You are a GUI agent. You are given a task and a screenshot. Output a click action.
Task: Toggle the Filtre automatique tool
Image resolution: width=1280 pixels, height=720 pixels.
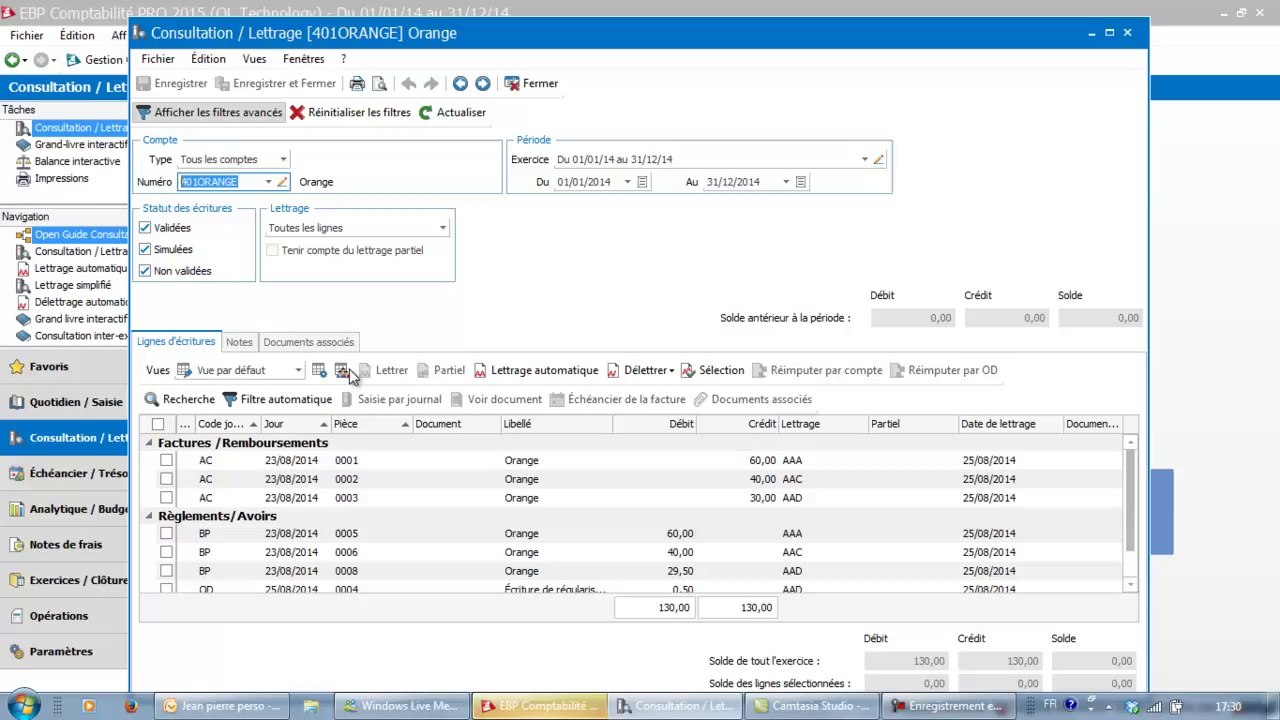click(277, 399)
